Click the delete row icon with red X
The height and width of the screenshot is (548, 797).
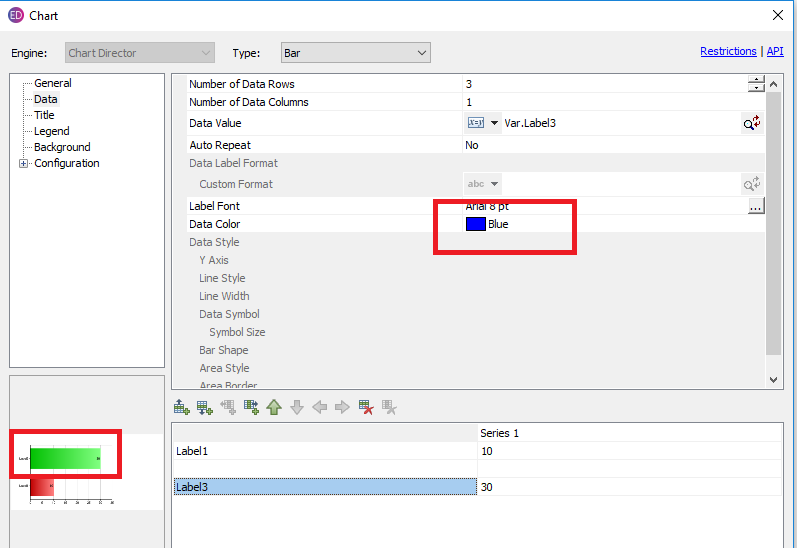pos(367,407)
